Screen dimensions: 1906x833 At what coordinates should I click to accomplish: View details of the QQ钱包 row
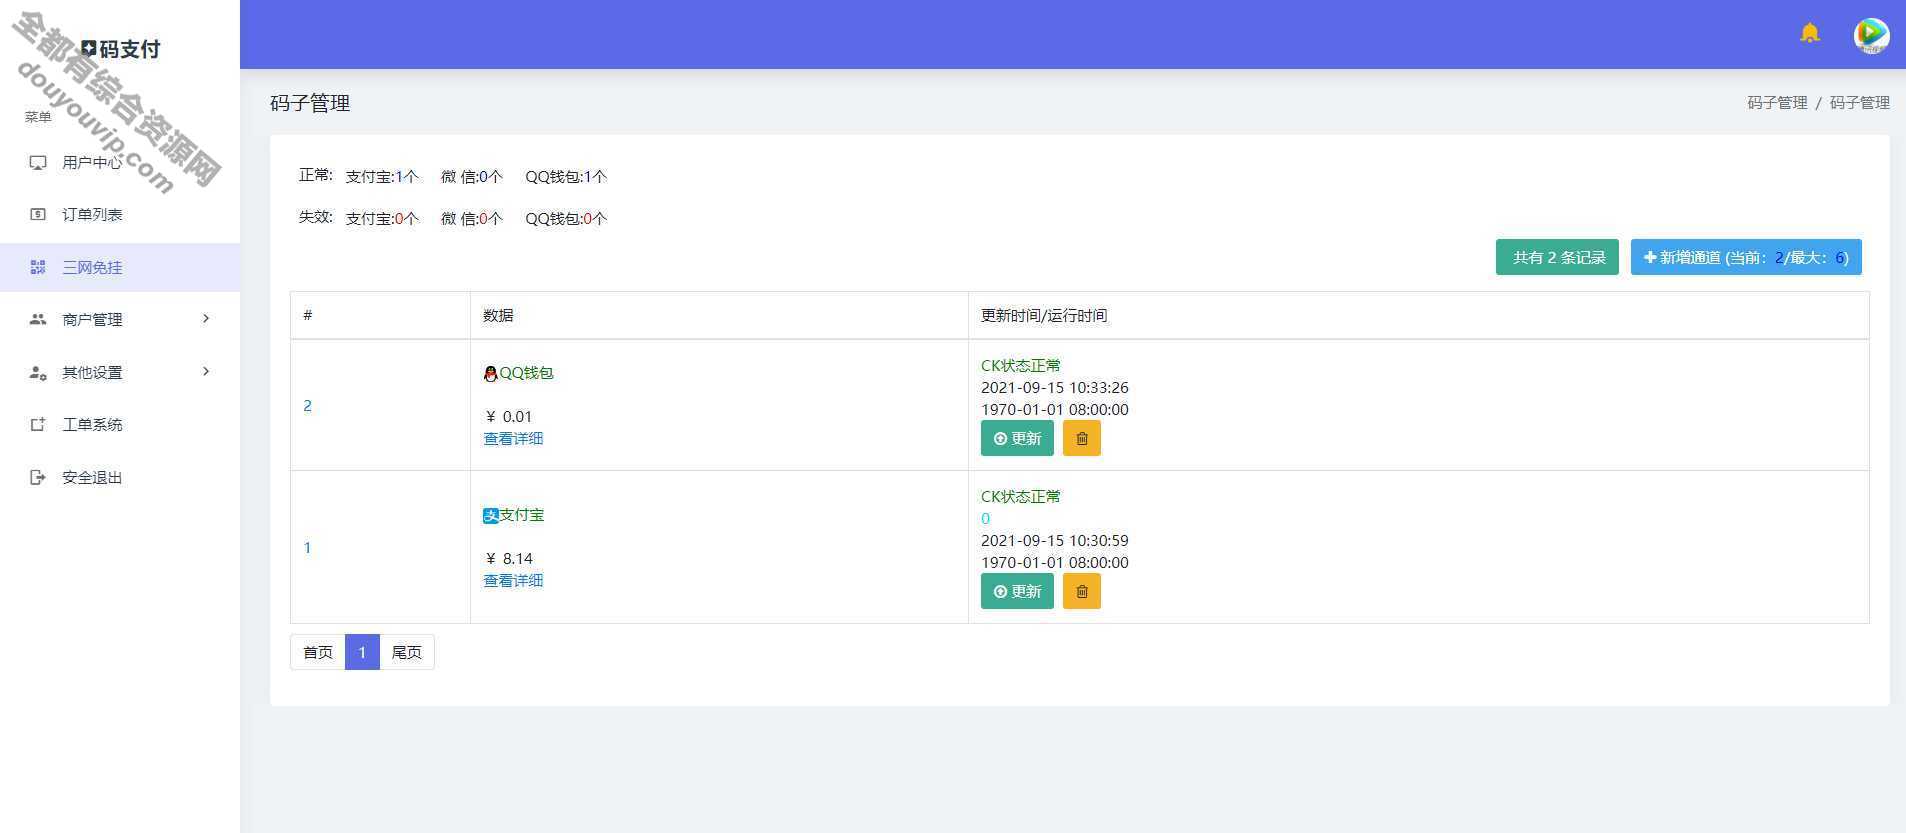click(513, 438)
